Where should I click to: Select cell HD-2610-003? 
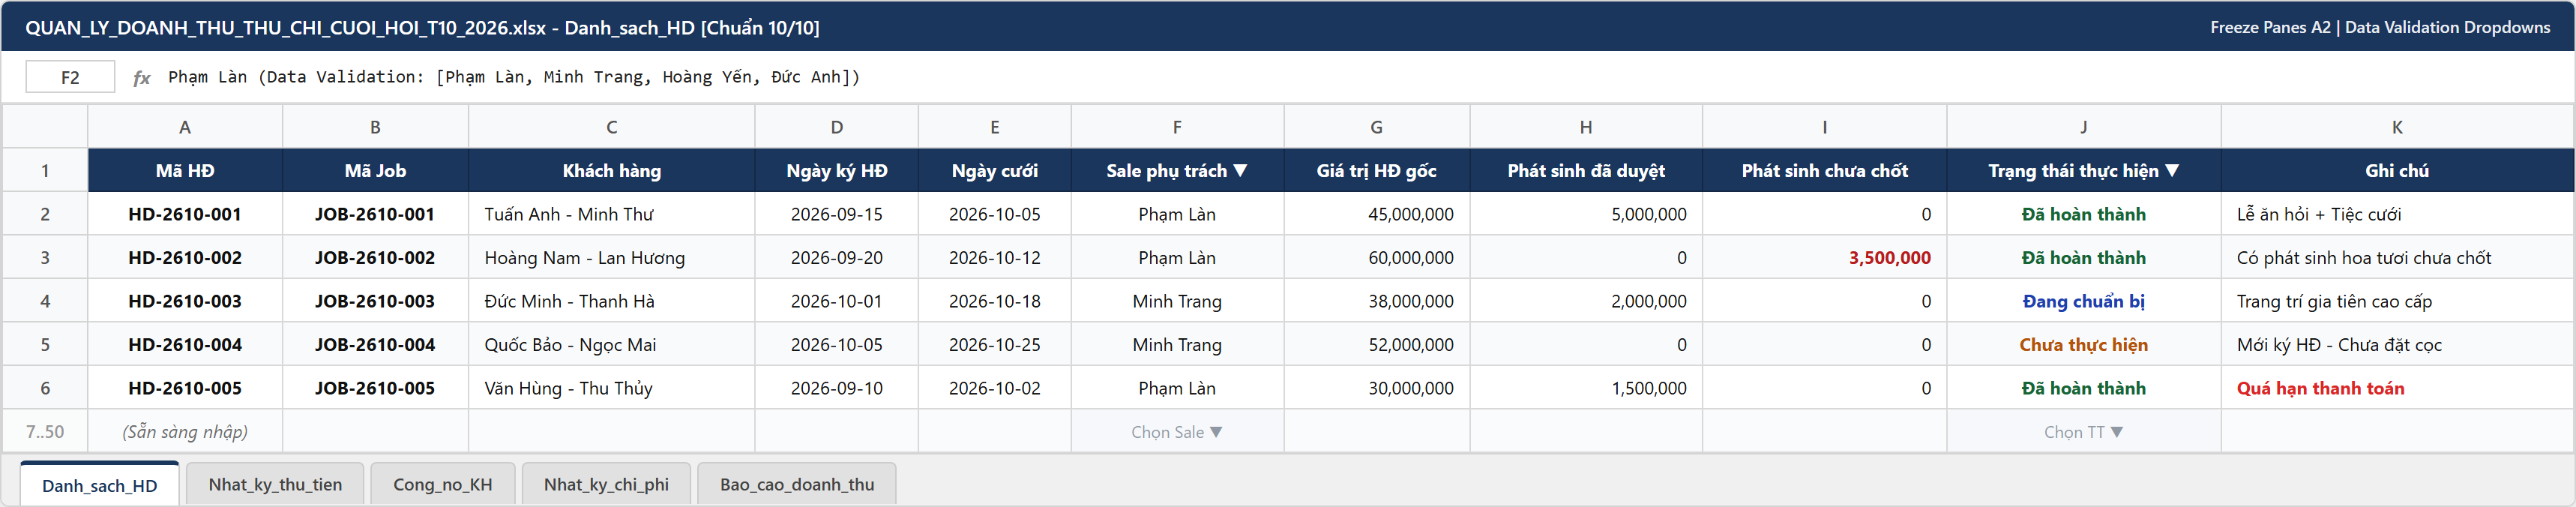pos(185,301)
